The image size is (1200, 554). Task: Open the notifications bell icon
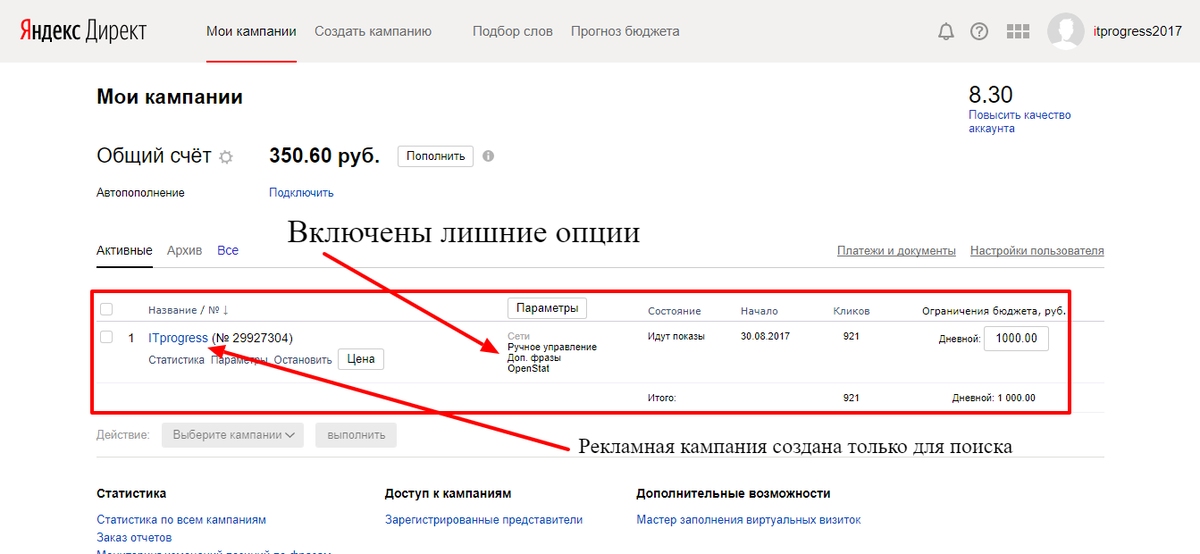[x=946, y=31]
